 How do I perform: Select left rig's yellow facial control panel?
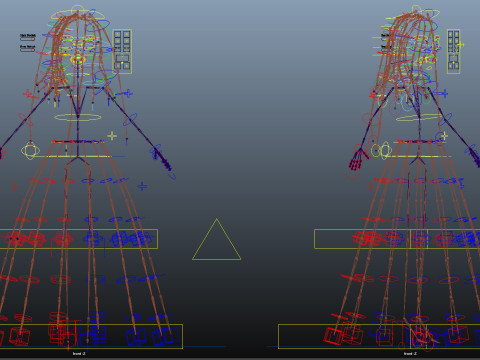122,52
